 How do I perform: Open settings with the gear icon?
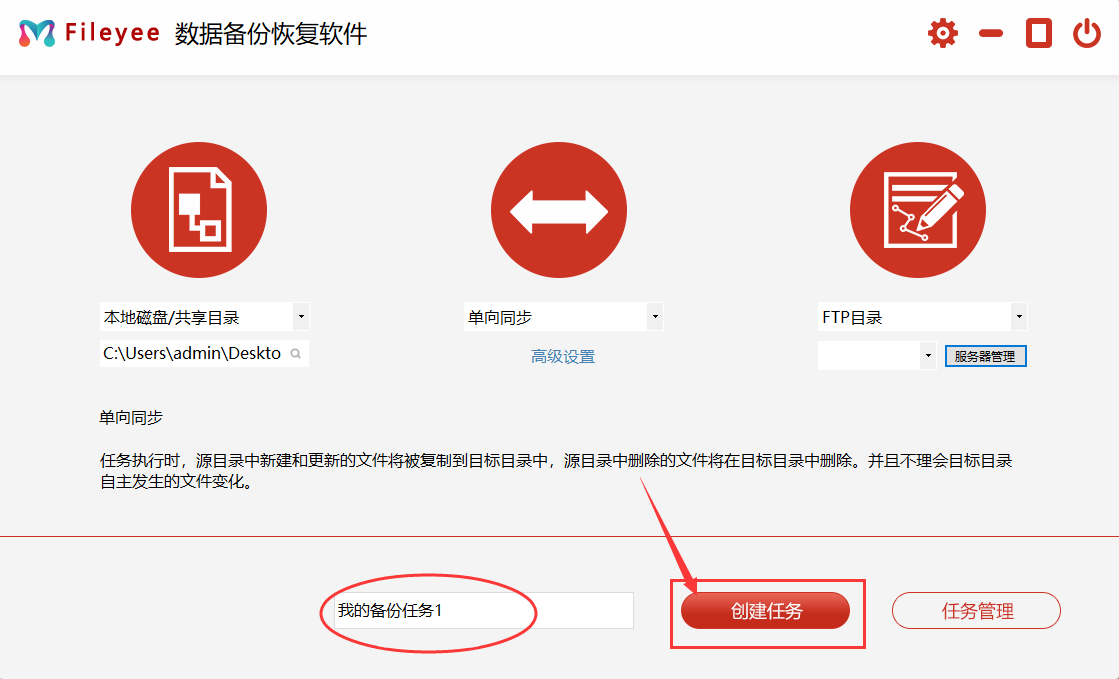tap(942, 34)
